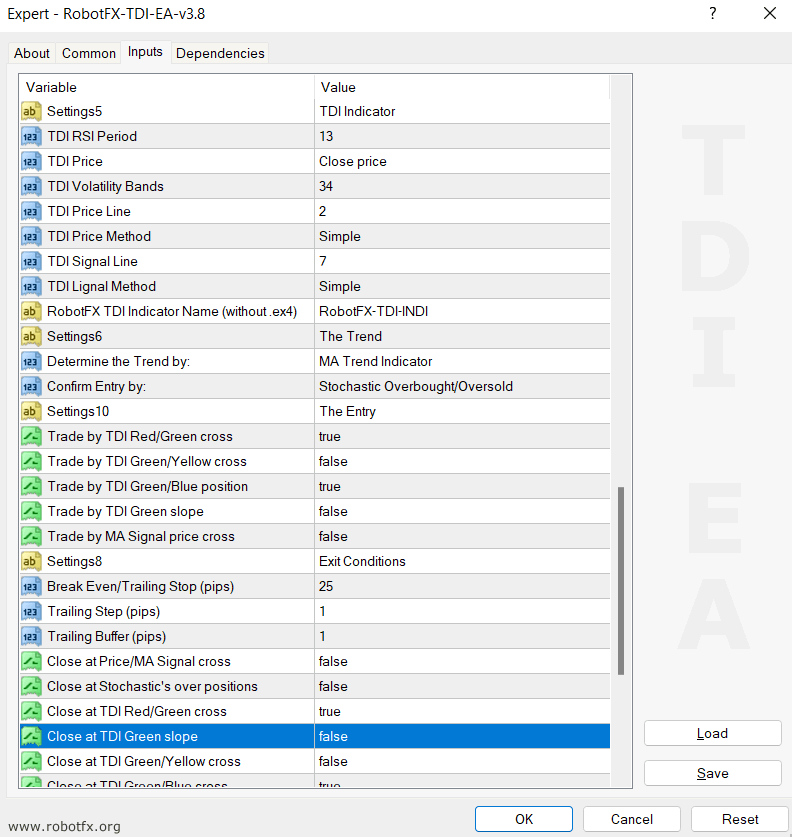
Task: Select the Inputs tab
Action: coord(145,52)
